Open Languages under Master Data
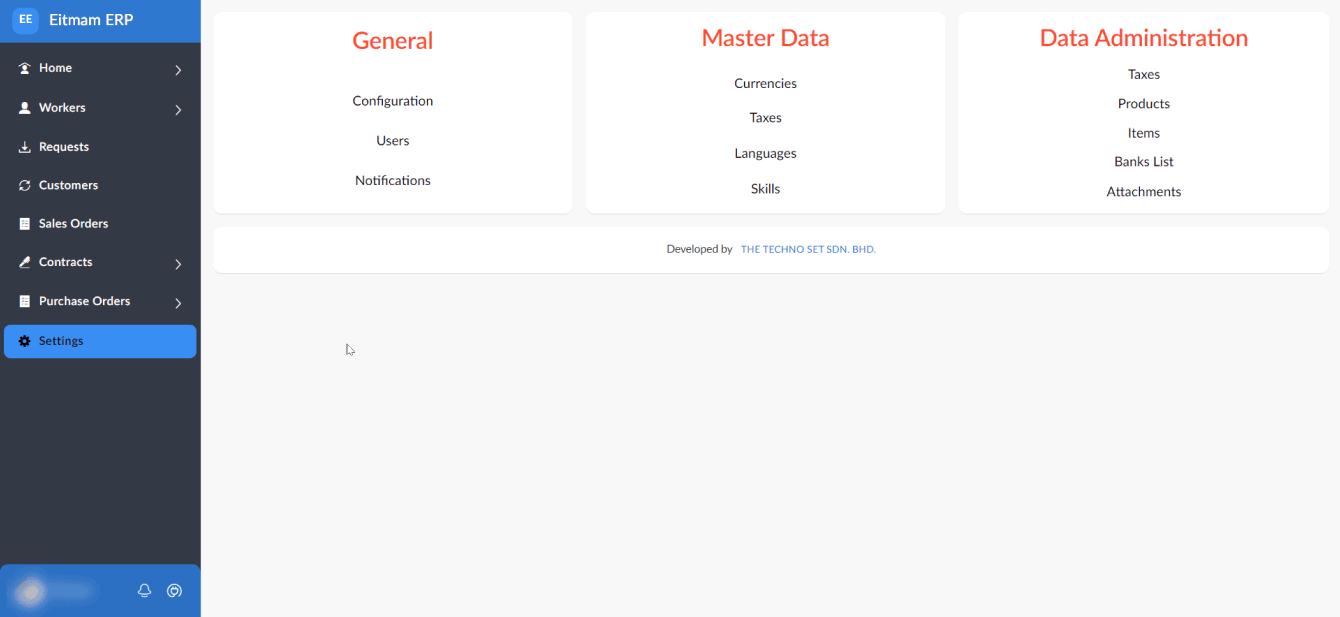This screenshot has height=617, width=1340. point(765,154)
